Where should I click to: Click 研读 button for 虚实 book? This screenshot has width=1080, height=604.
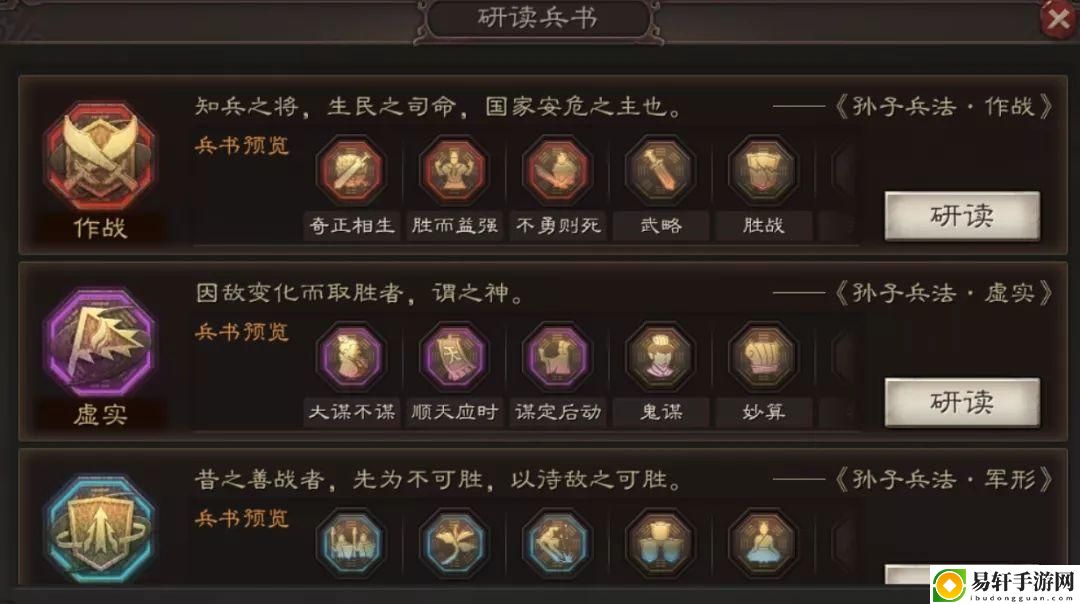[962, 402]
